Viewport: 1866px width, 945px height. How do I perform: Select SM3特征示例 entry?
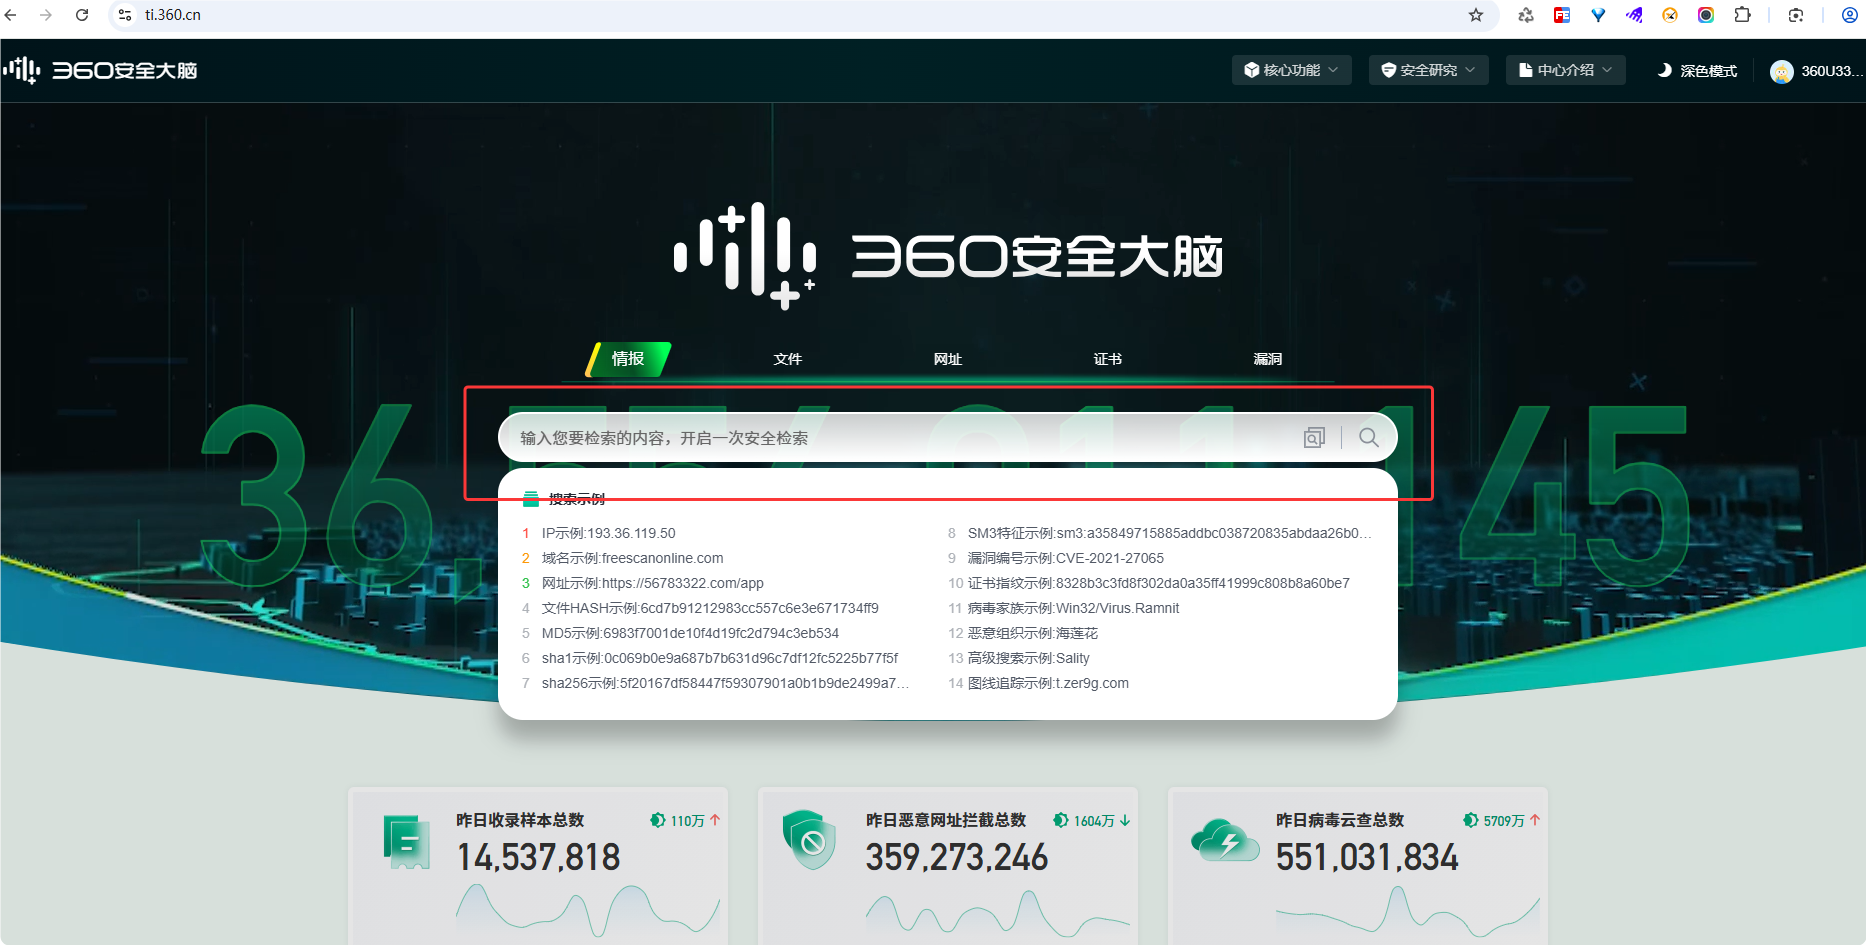pyautogui.click(x=1169, y=533)
